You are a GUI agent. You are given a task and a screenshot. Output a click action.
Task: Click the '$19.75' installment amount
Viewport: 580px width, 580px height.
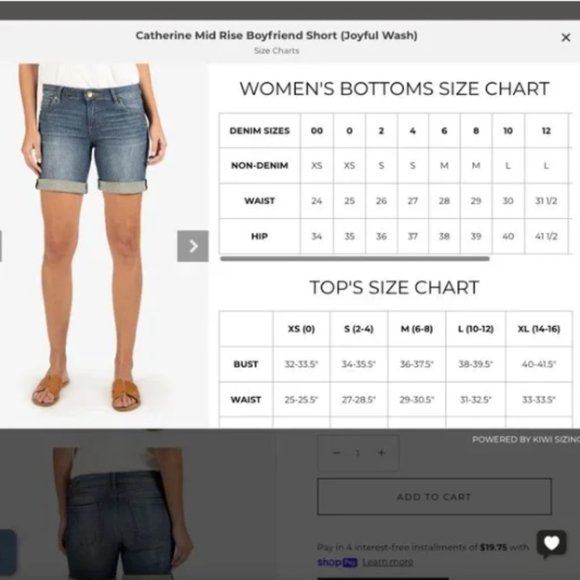[493, 547]
